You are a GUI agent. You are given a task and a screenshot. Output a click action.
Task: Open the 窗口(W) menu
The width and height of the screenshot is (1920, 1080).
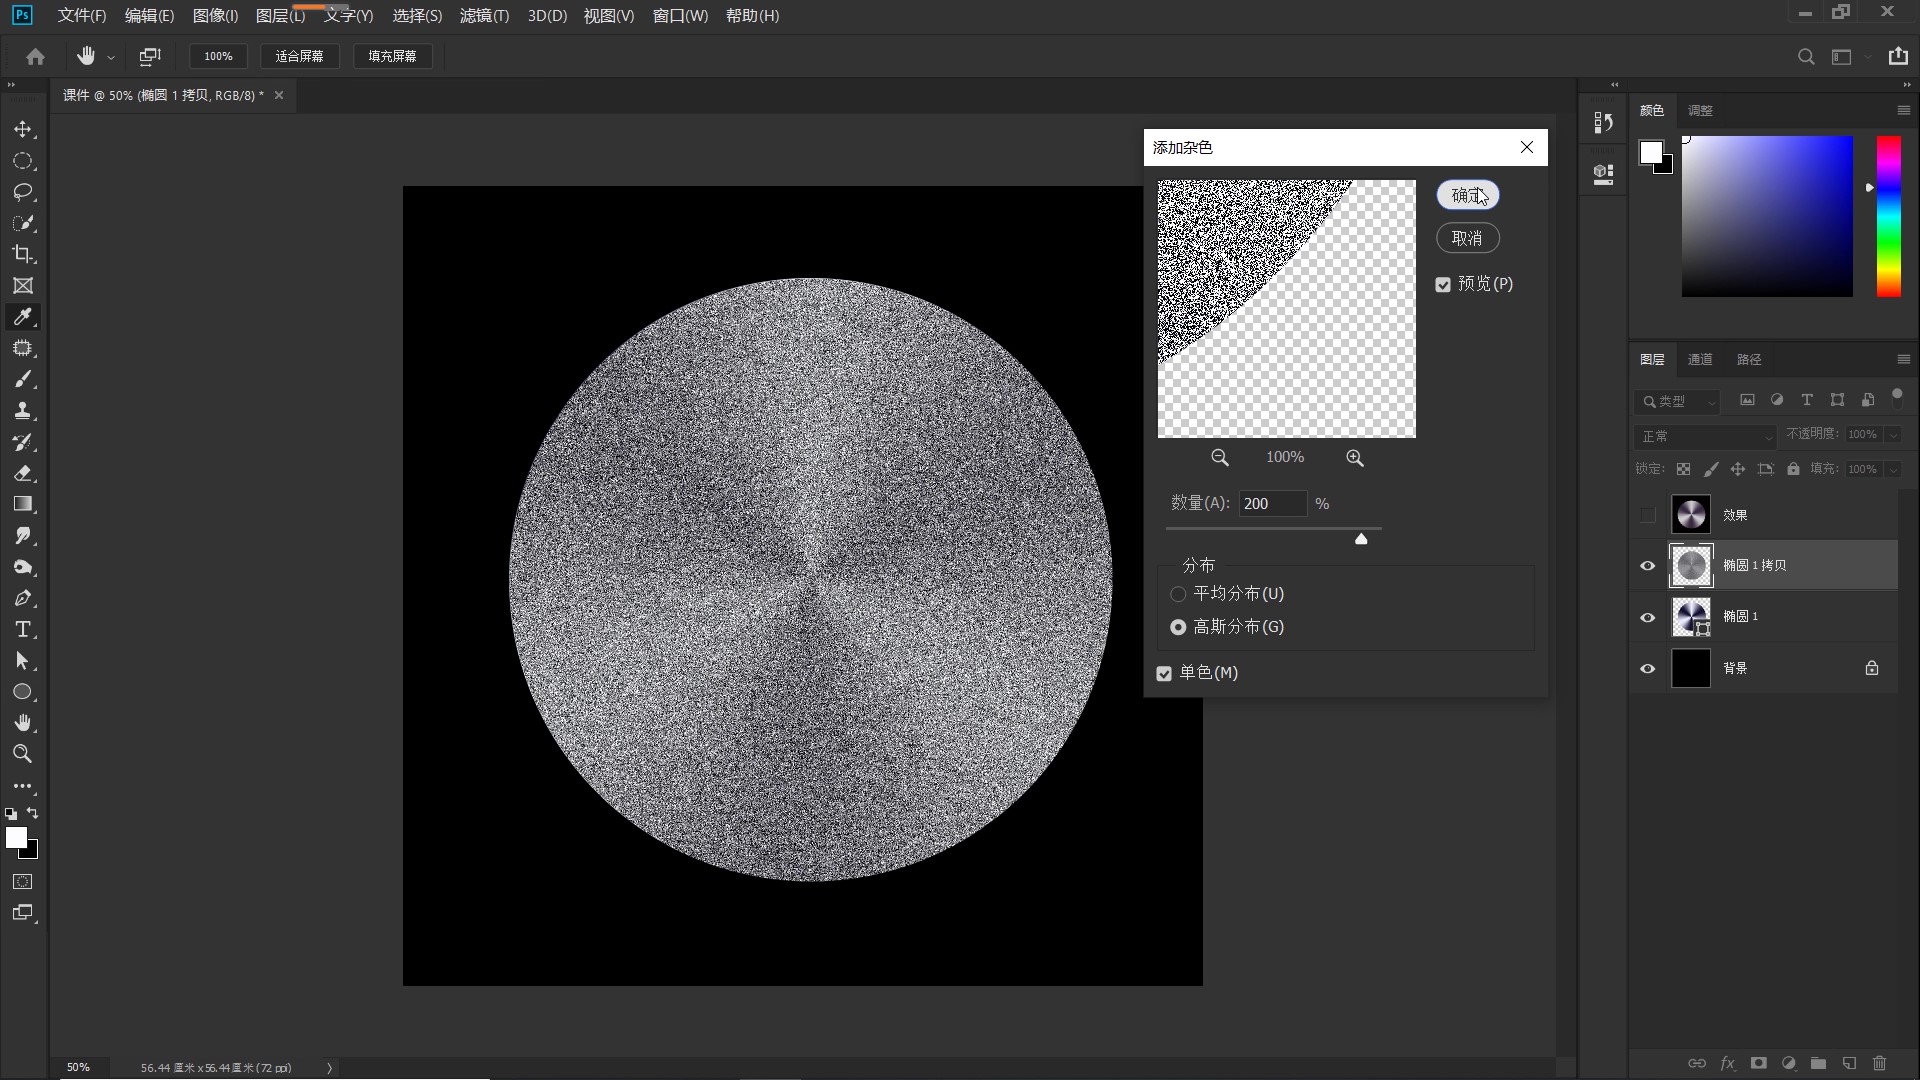[x=680, y=16]
